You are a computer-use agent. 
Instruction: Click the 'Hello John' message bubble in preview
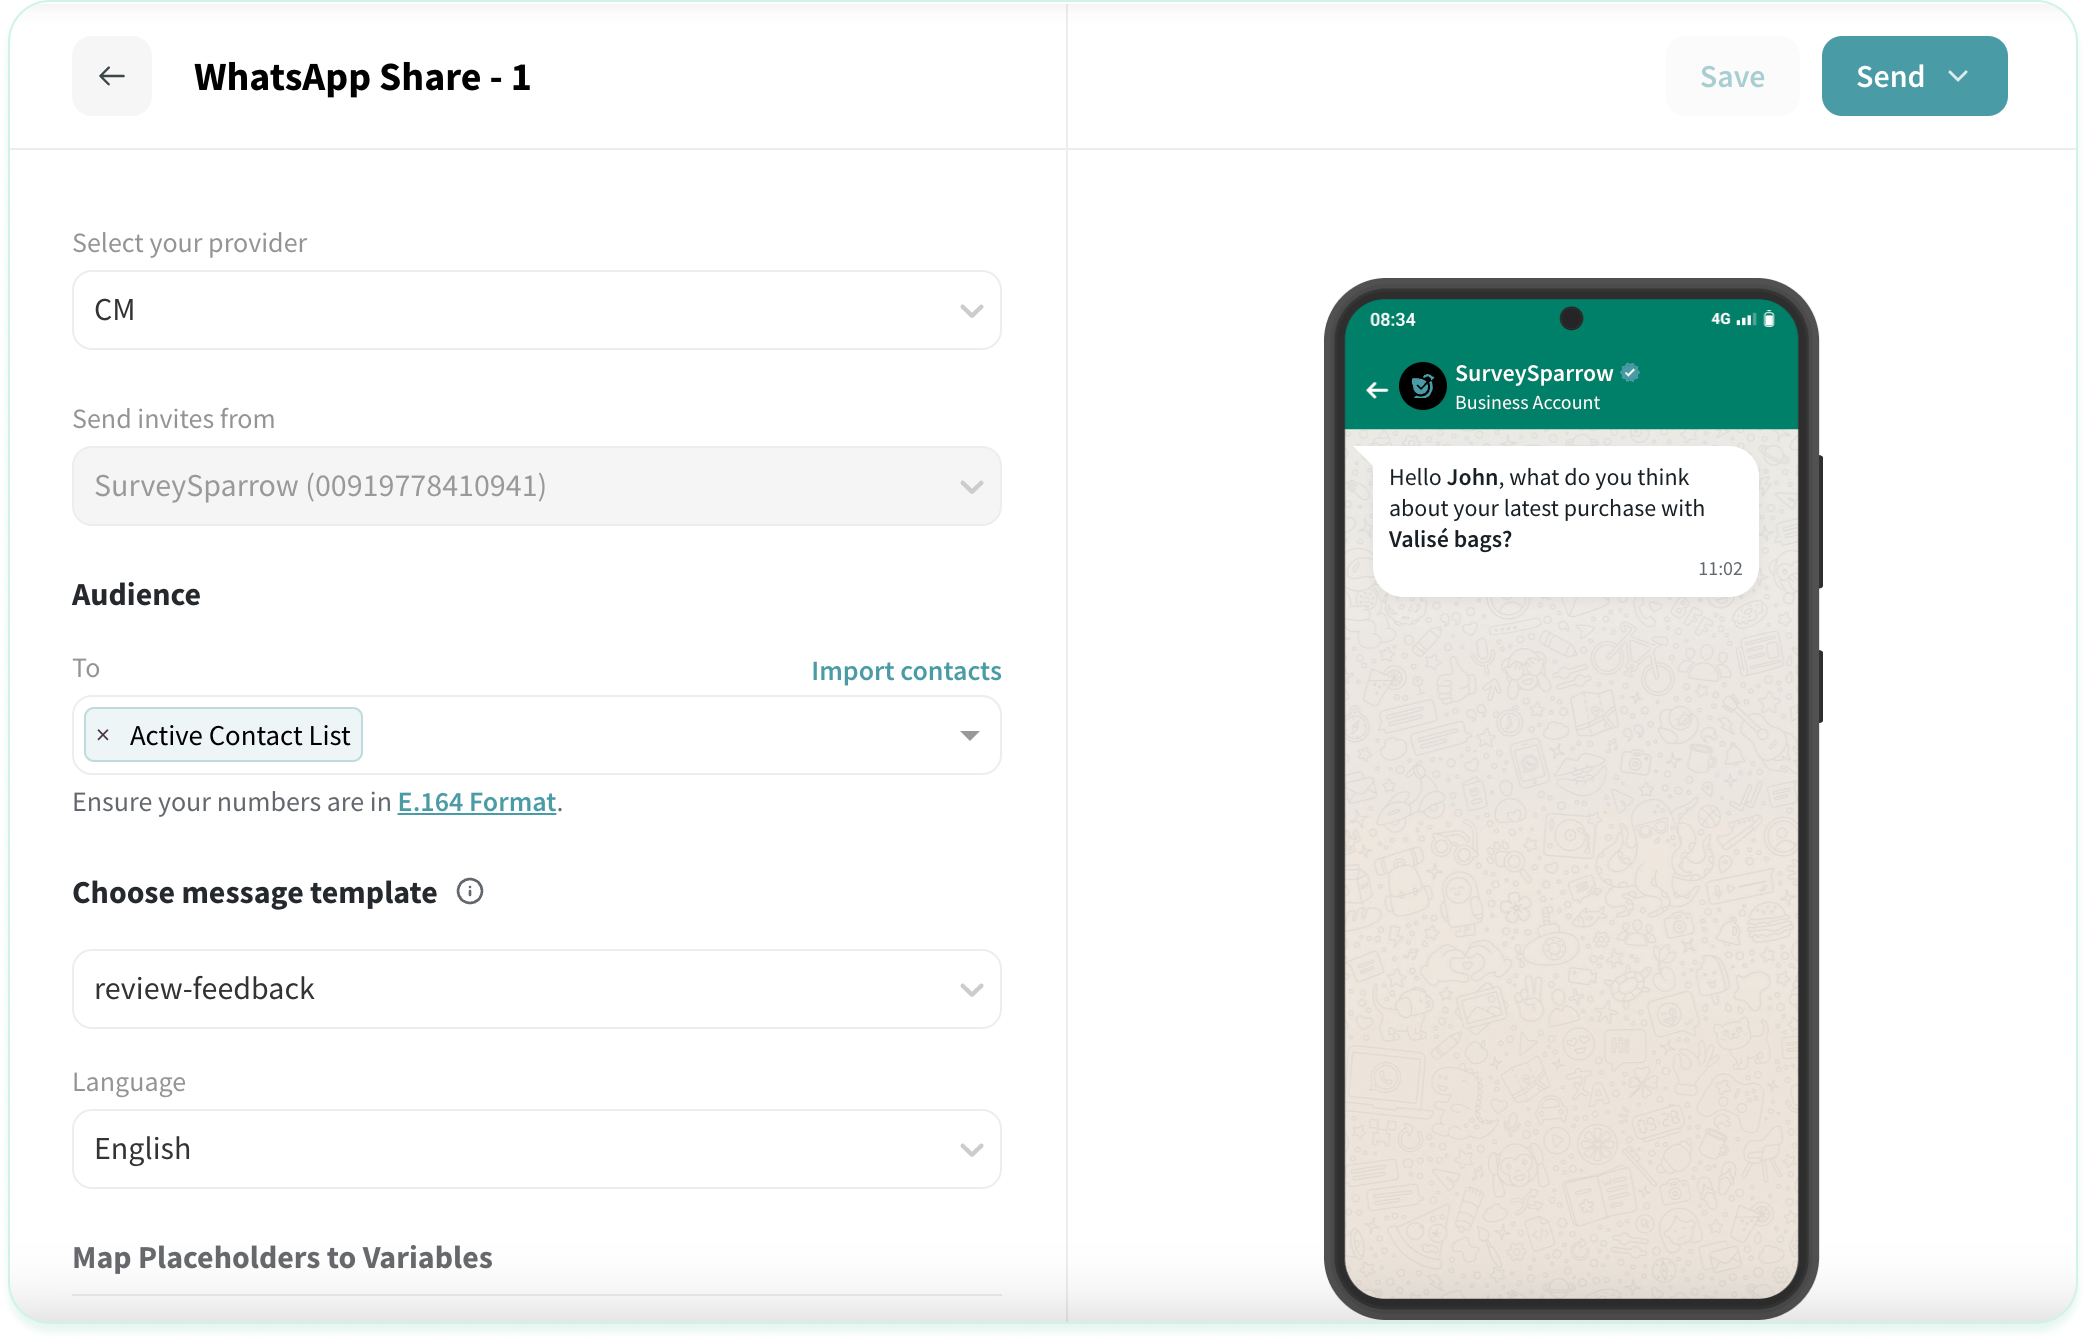click(1565, 522)
